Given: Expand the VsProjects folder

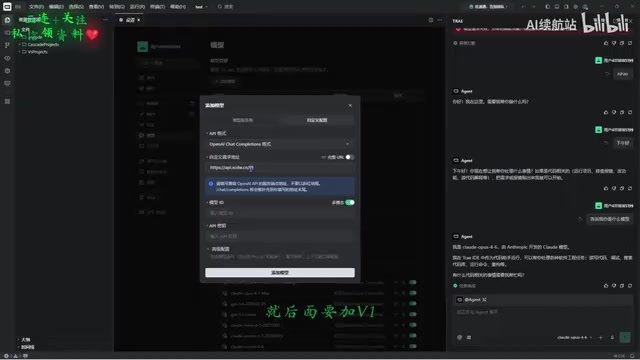Looking at the screenshot, I should (x=34, y=52).
